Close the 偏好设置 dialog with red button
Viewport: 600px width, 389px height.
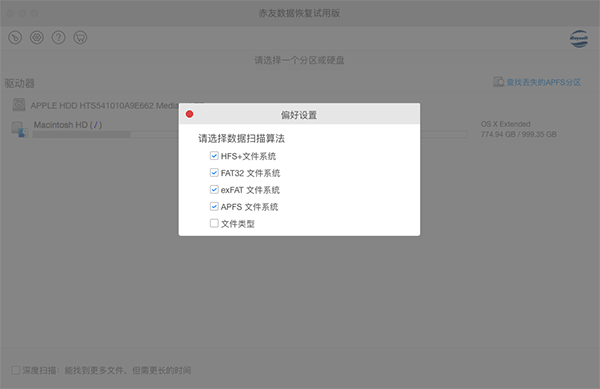(189, 114)
